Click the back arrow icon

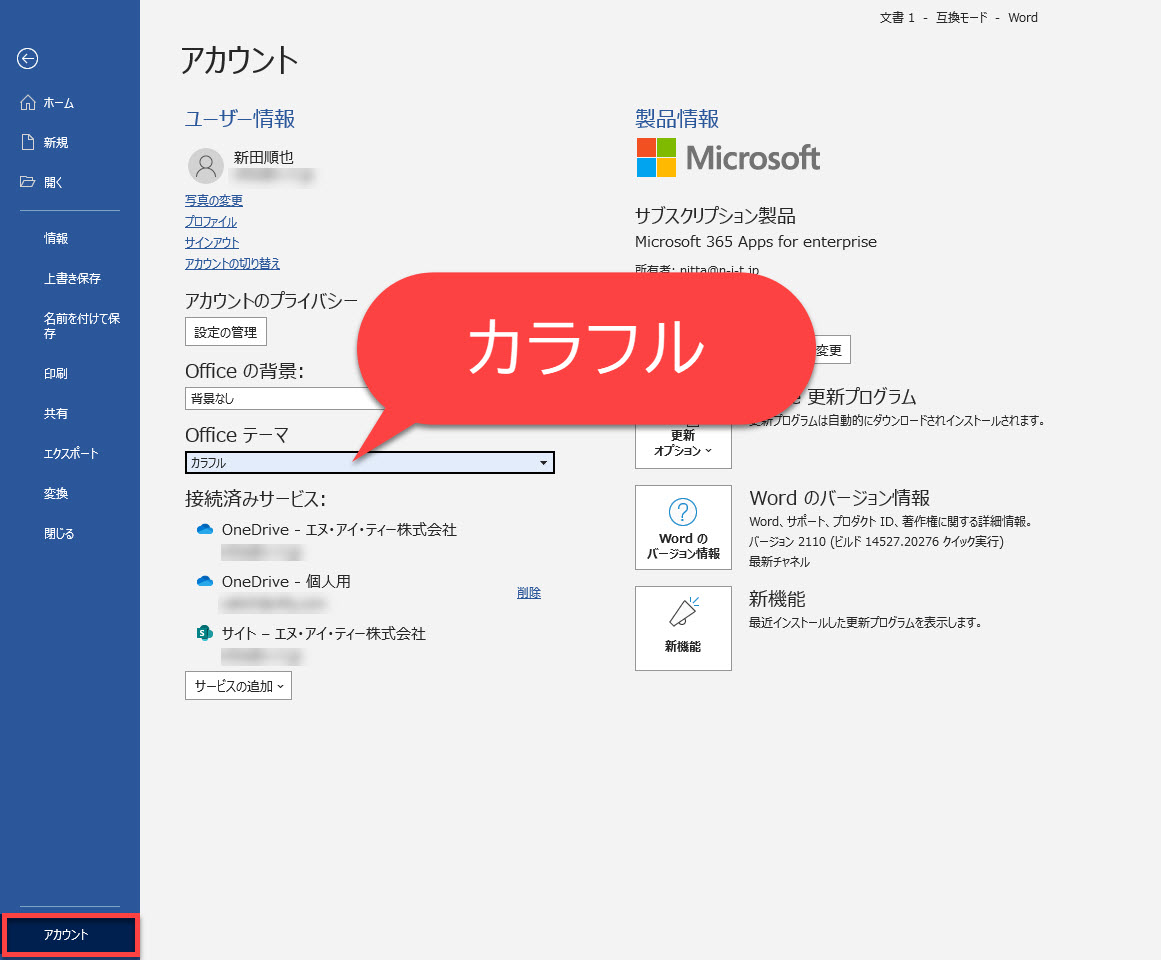coord(27,59)
